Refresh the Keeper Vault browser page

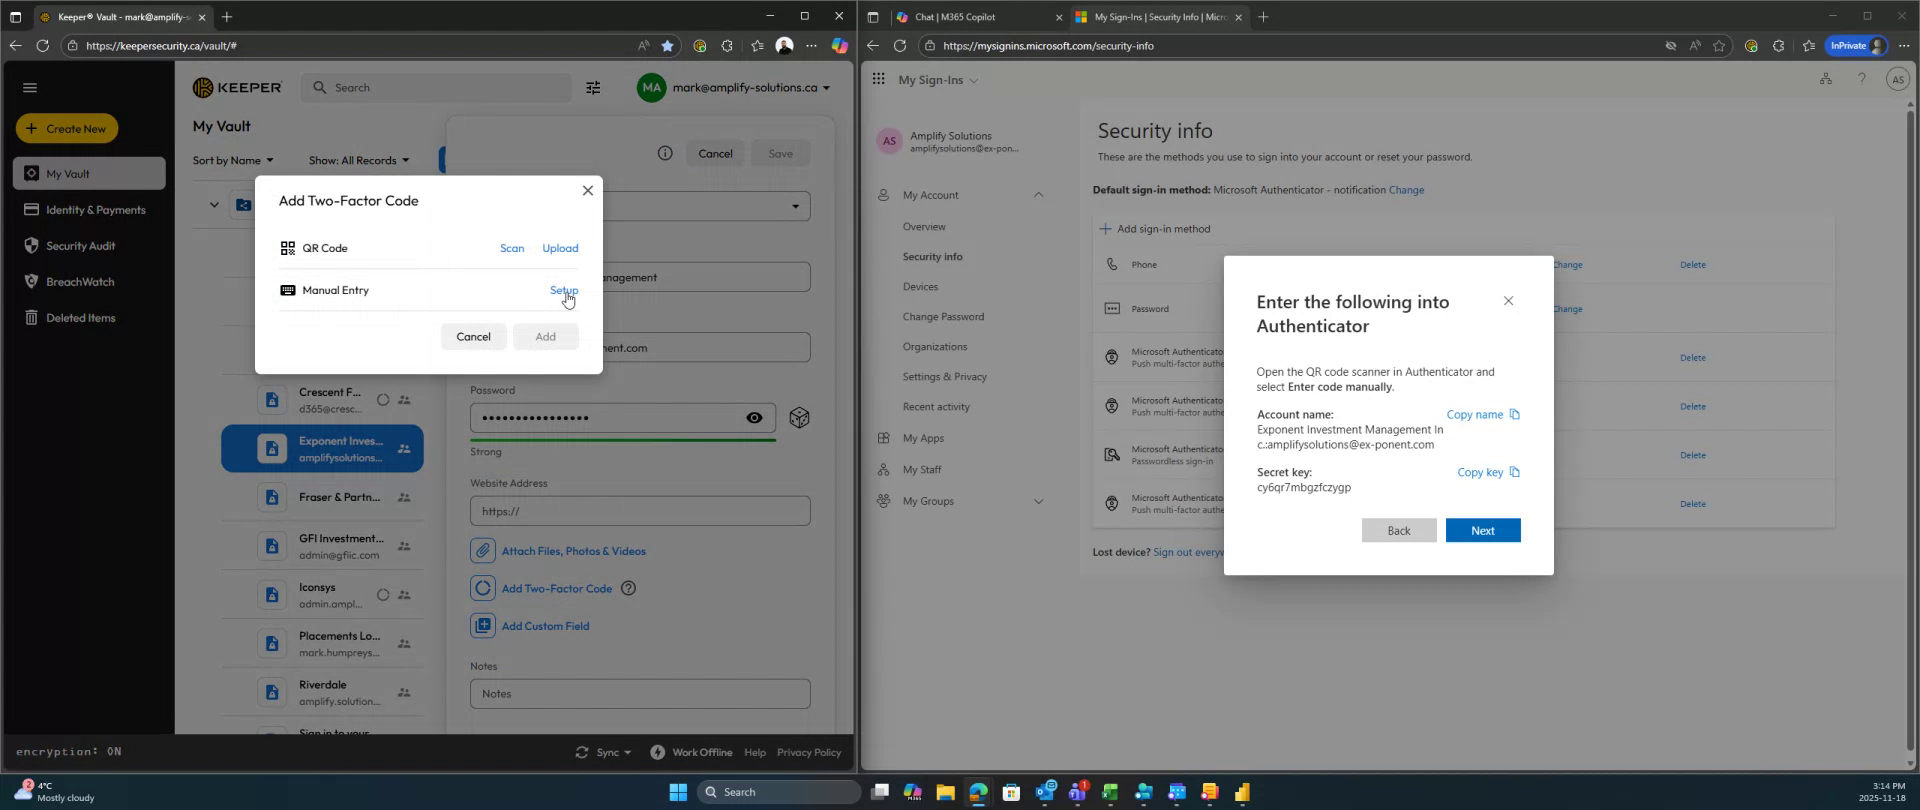pyautogui.click(x=42, y=45)
